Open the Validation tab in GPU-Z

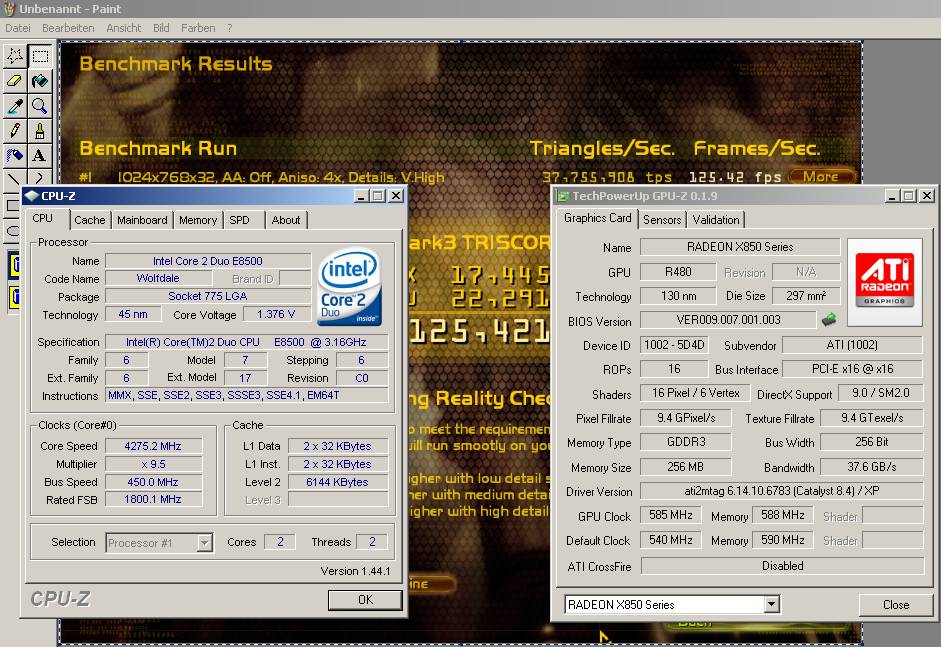716,220
